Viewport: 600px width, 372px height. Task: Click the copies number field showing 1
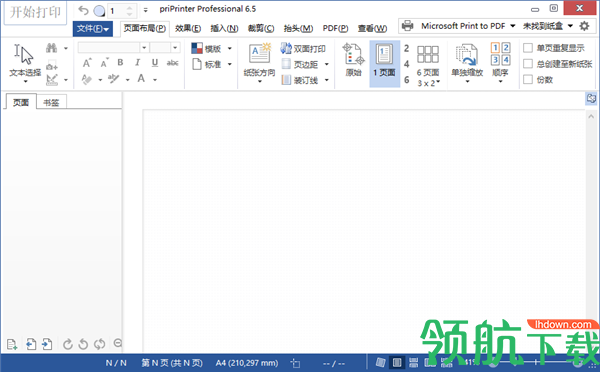pyautogui.click(x=117, y=11)
